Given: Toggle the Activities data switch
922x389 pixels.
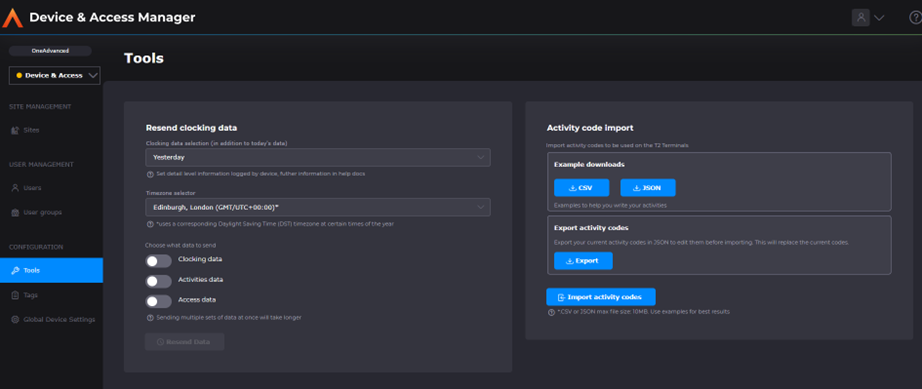Looking at the screenshot, I should pyautogui.click(x=158, y=281).
